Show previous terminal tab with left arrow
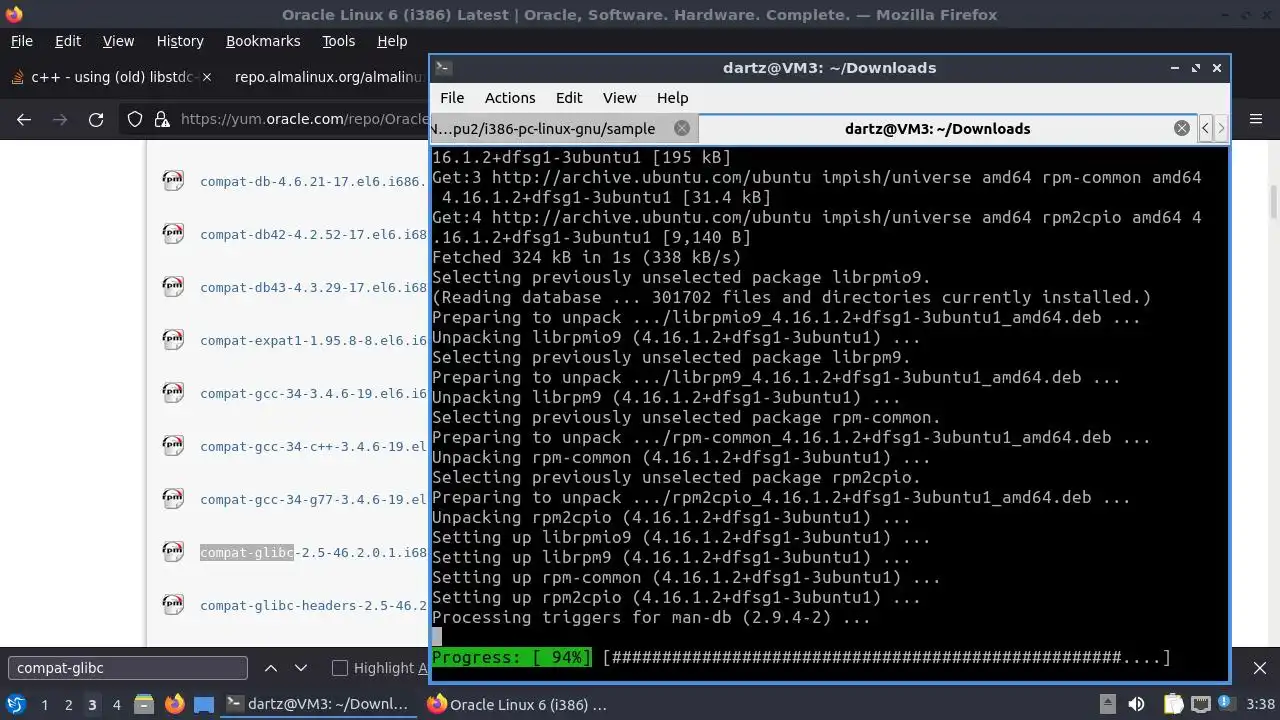Screen dimensions: 1280x720 [1205, 128]
